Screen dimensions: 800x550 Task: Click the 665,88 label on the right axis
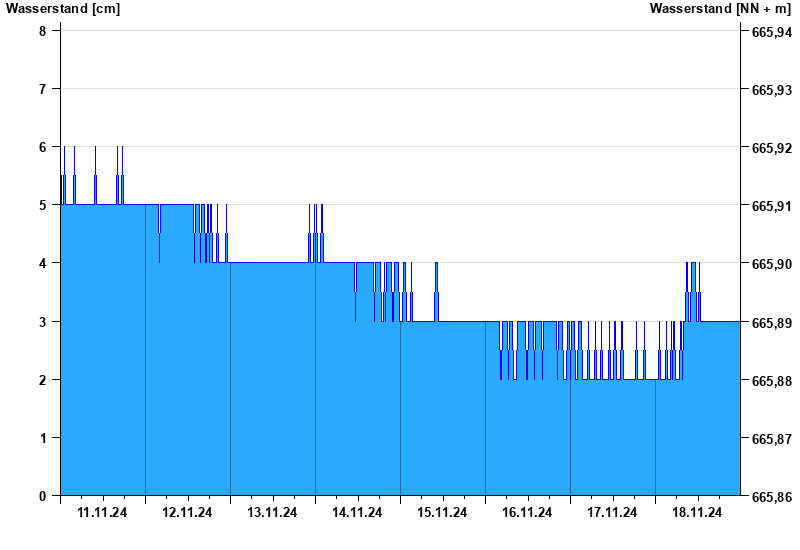pyautogui.click(x=771, y=381)
